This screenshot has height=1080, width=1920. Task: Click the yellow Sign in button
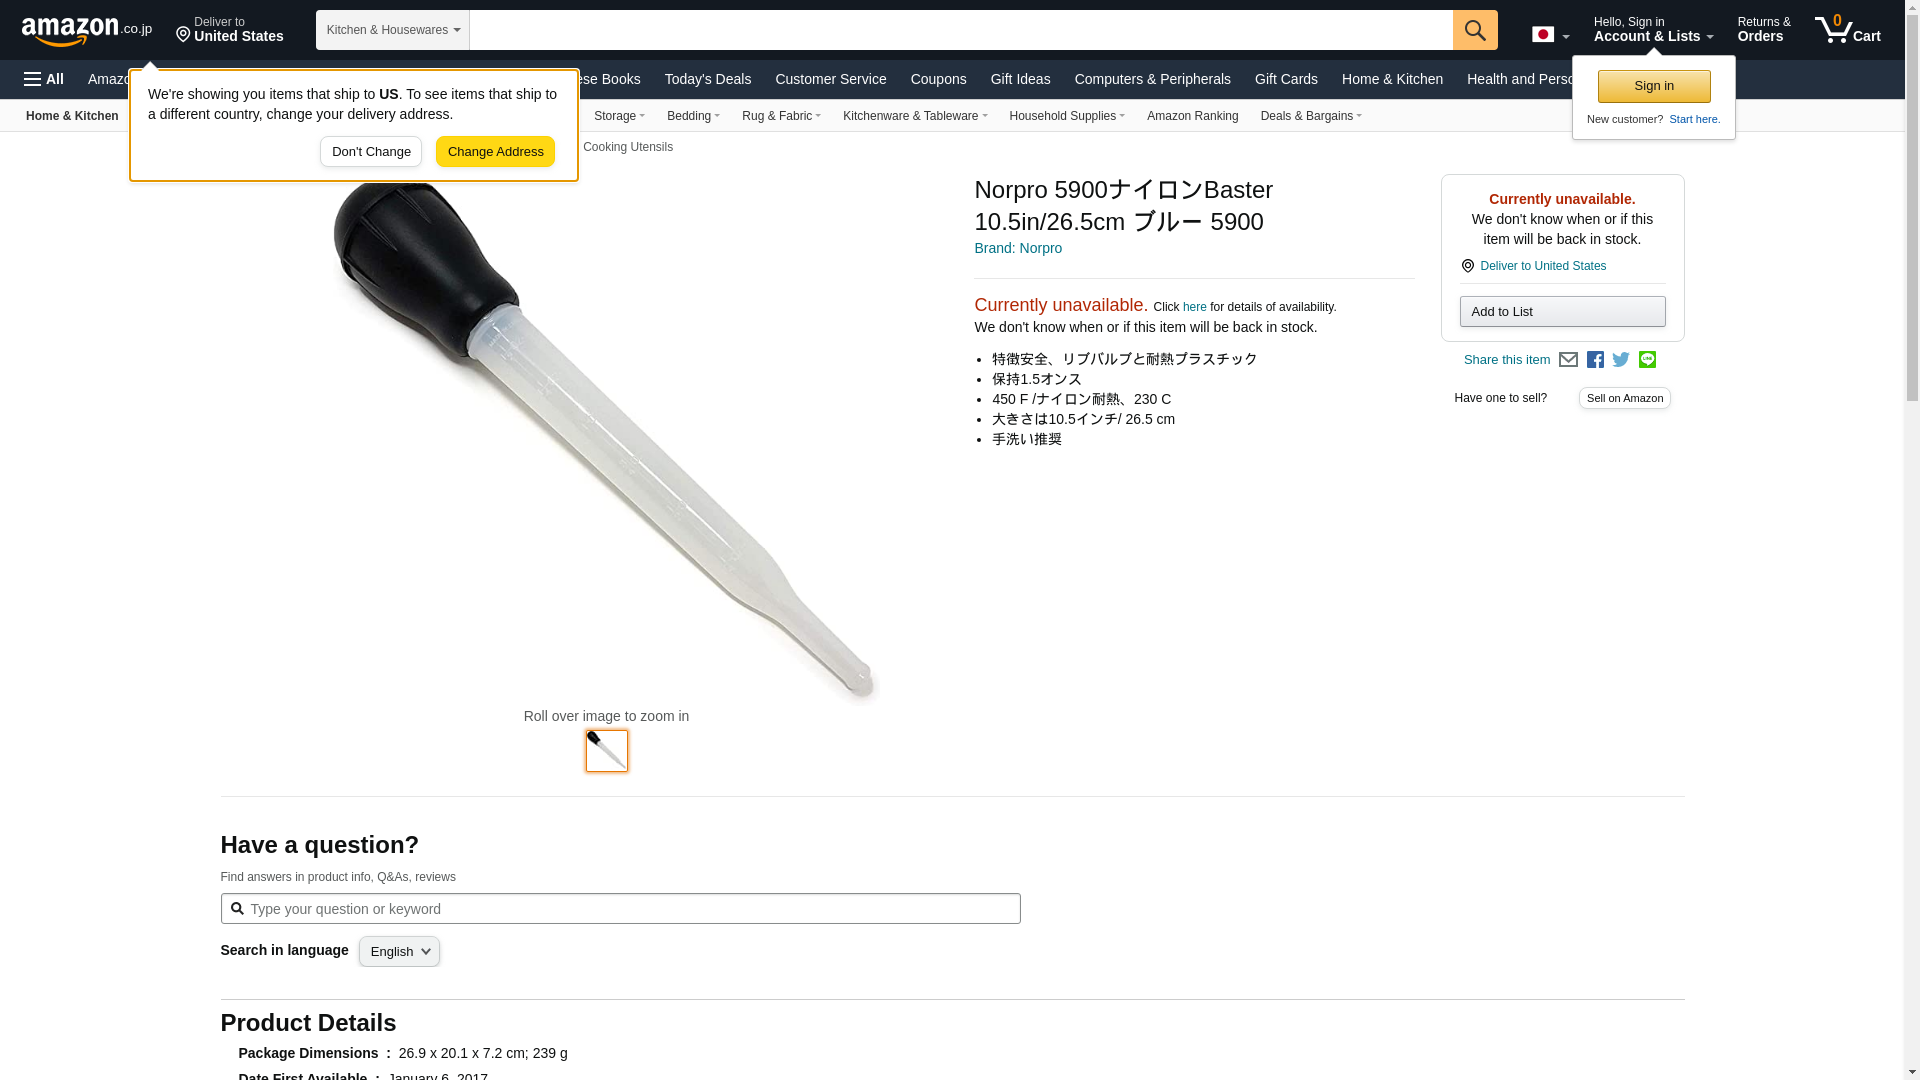click(x=1654, y=86)
